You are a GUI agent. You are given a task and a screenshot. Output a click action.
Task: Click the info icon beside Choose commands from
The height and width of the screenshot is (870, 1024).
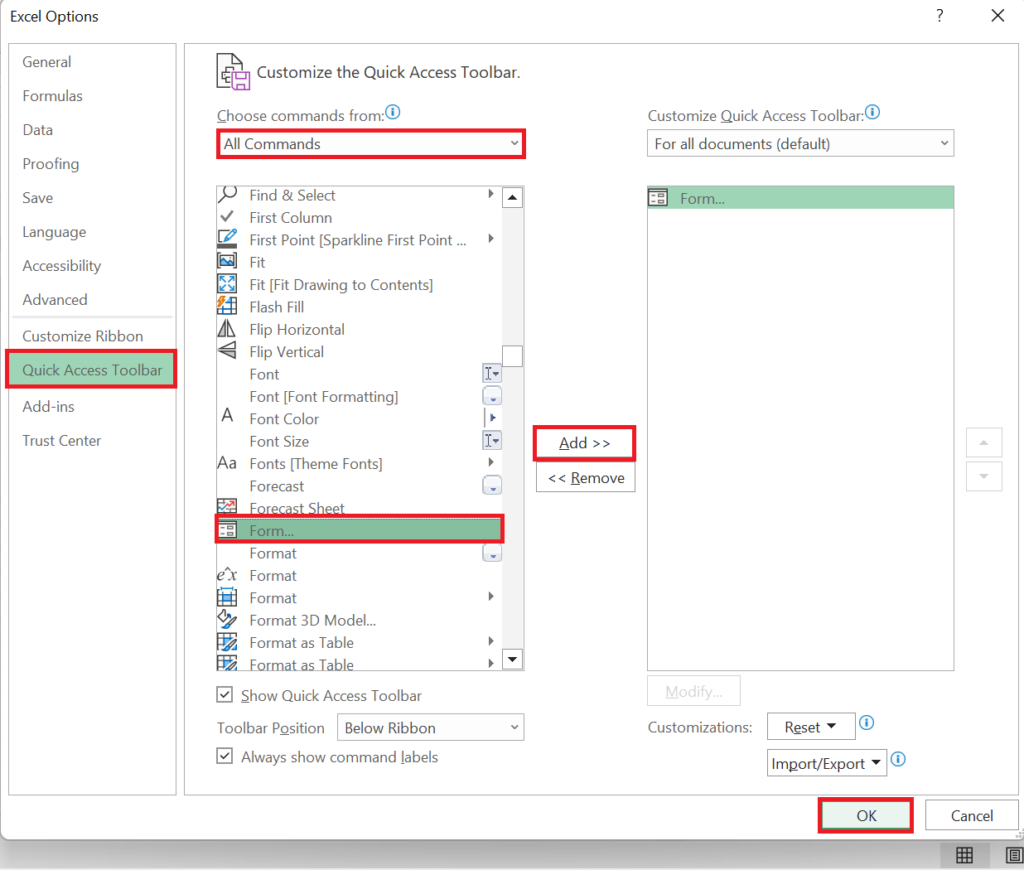(x=392, y=113)
